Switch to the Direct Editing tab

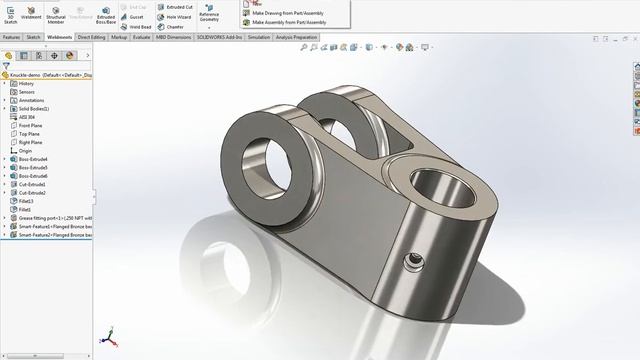pos(91,37)
